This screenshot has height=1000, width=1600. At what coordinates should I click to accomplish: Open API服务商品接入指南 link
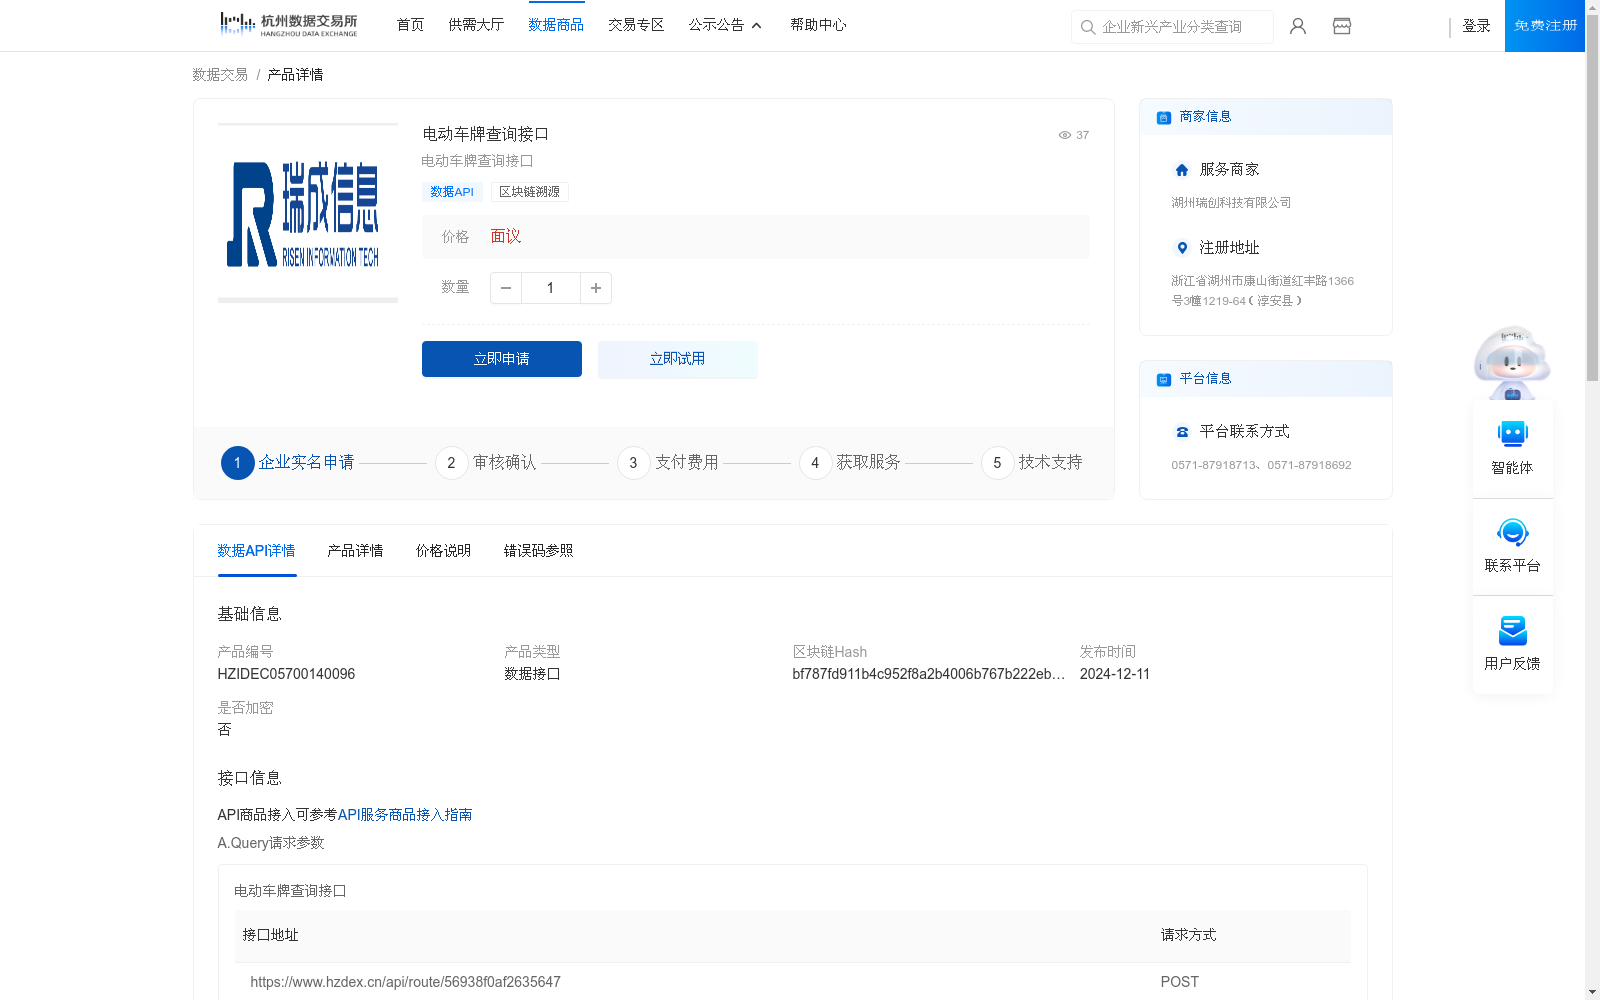point(405,815)
